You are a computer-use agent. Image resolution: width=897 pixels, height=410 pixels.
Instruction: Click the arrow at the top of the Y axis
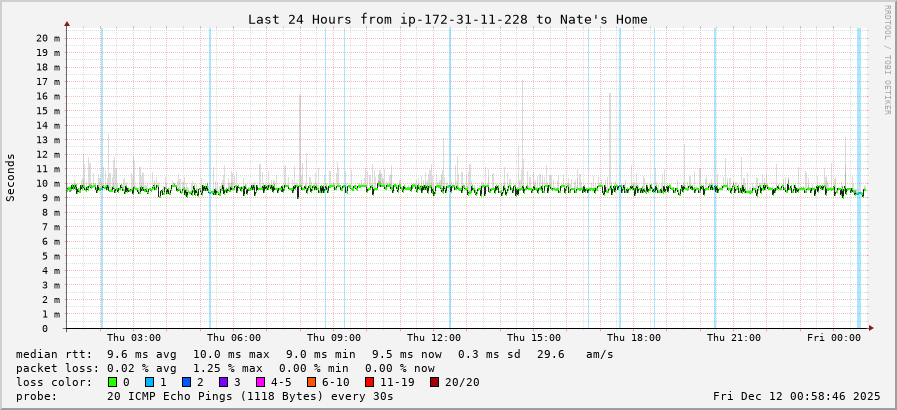pyautogui.click(x=67, y=23)
